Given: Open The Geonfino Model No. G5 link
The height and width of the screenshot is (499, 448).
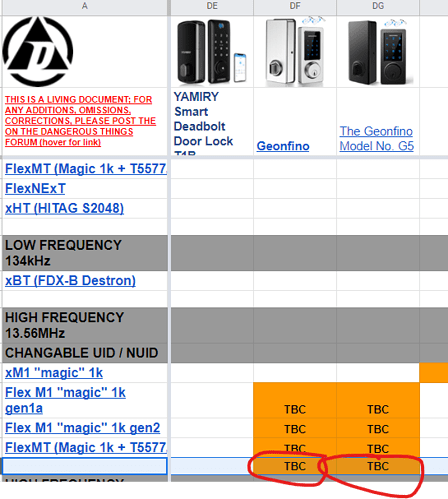Looking at the screenshot, I should 377,139.
